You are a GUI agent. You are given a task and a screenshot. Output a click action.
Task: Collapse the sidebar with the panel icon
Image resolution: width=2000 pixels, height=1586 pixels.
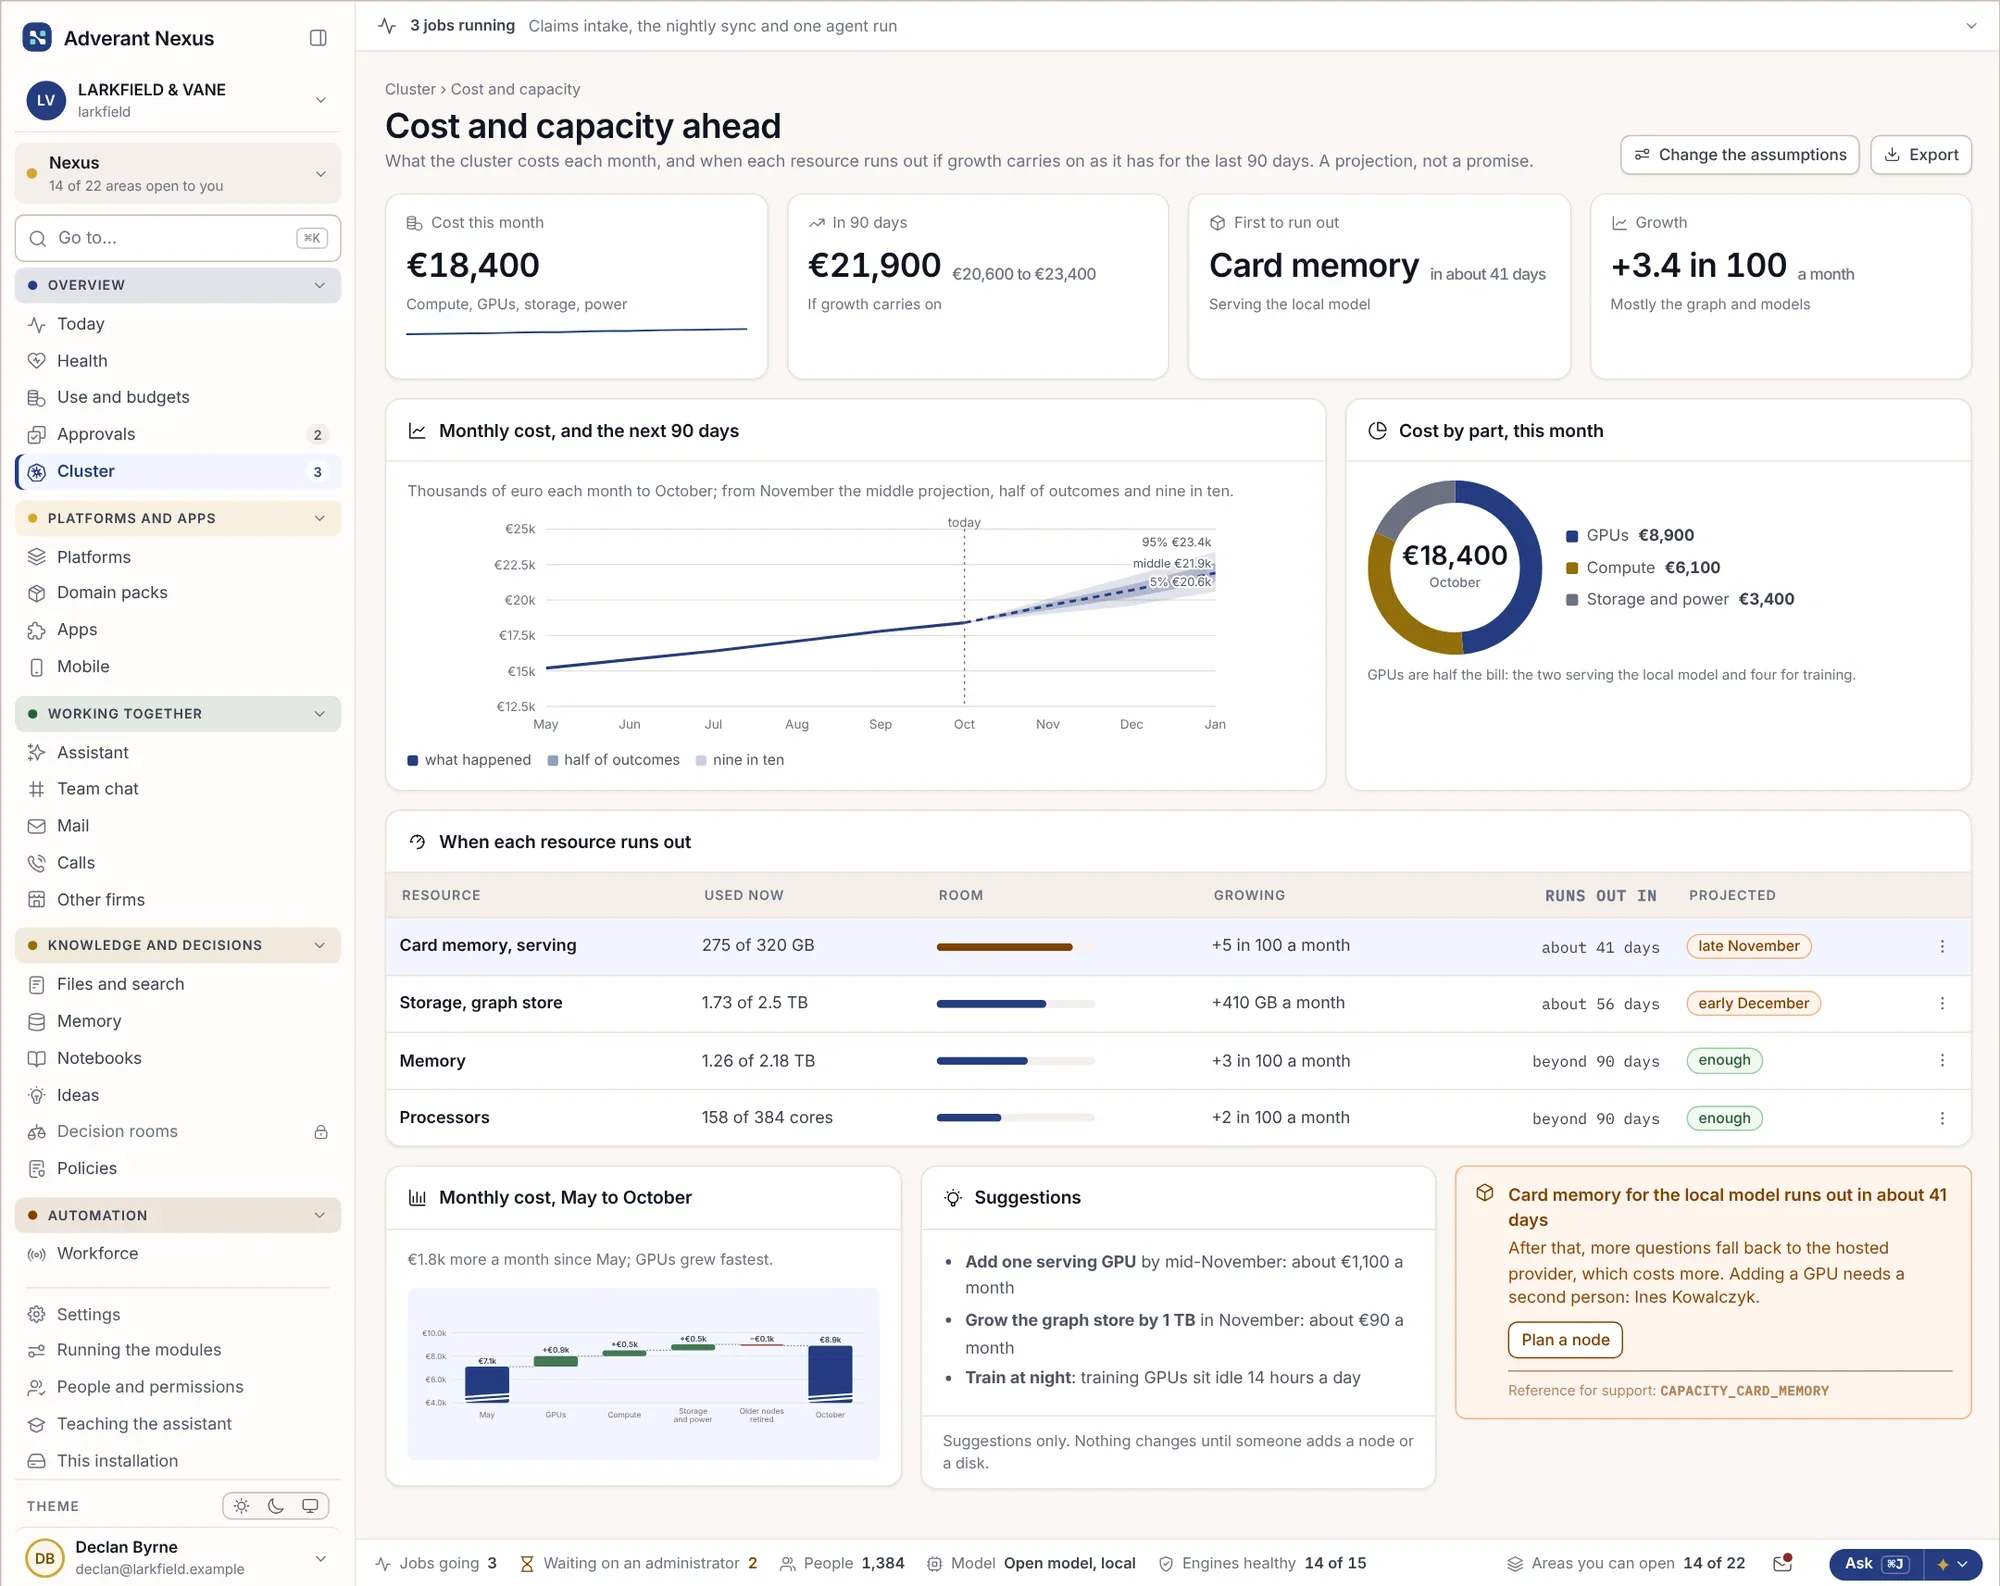(318, 38)
